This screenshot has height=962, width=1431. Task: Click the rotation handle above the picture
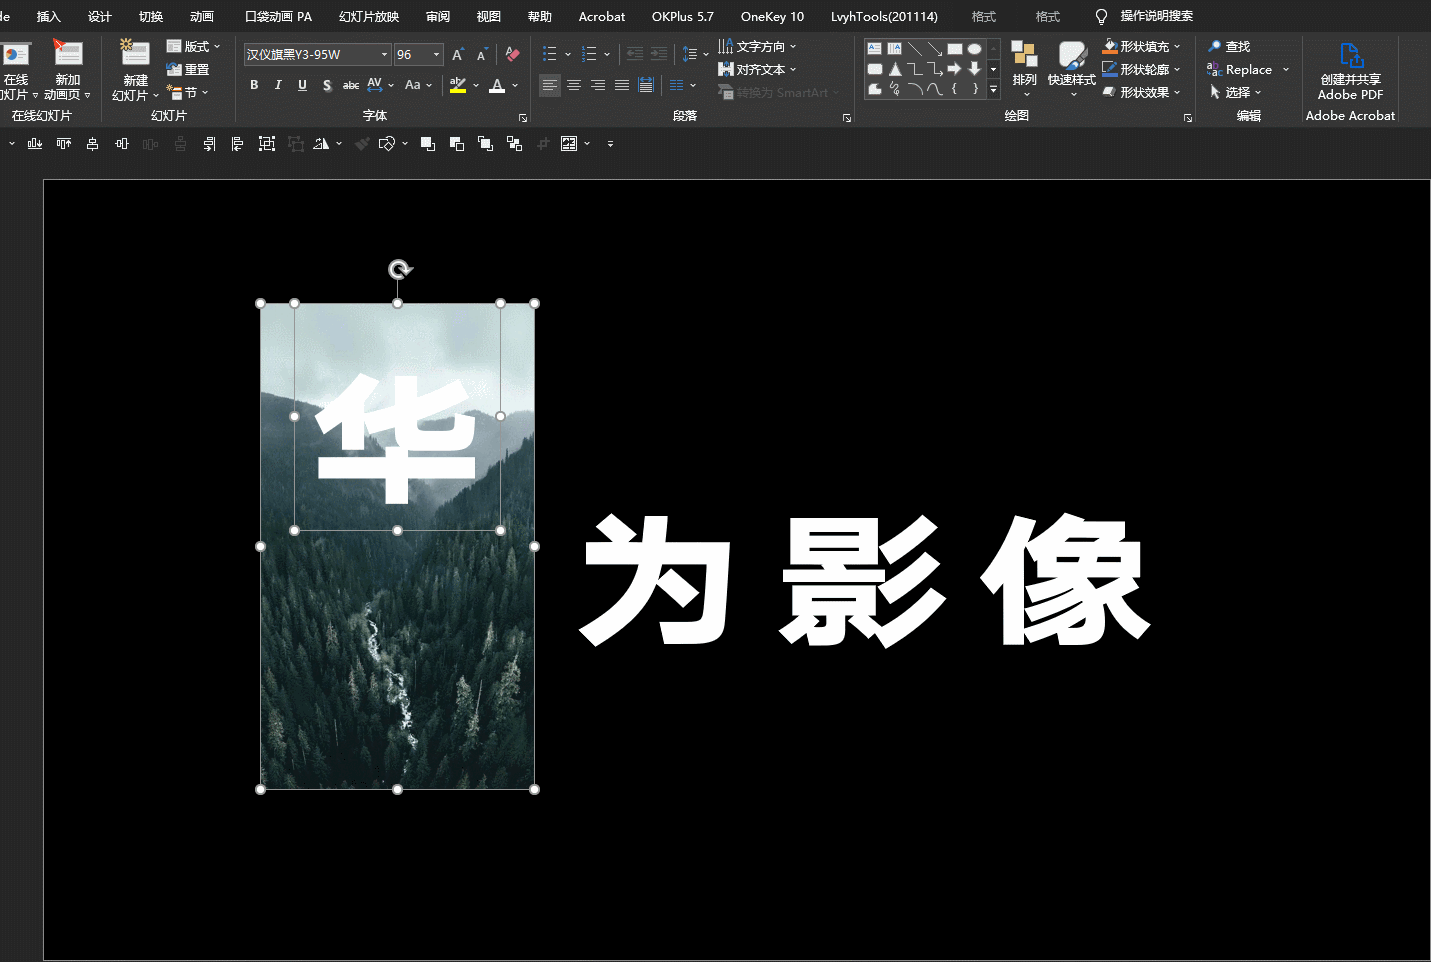pyautogui.click(x=399, y=270)
